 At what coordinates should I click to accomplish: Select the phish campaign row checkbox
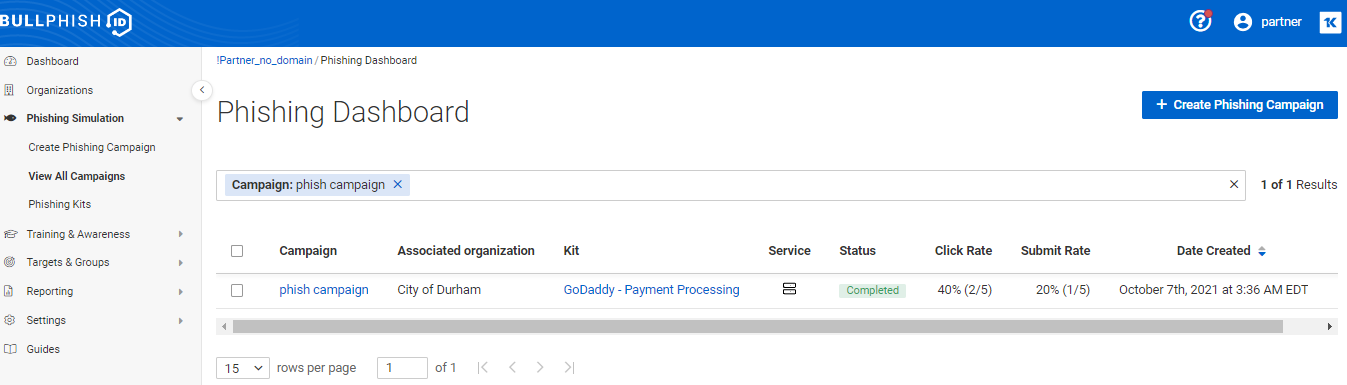tap(237, 290)
